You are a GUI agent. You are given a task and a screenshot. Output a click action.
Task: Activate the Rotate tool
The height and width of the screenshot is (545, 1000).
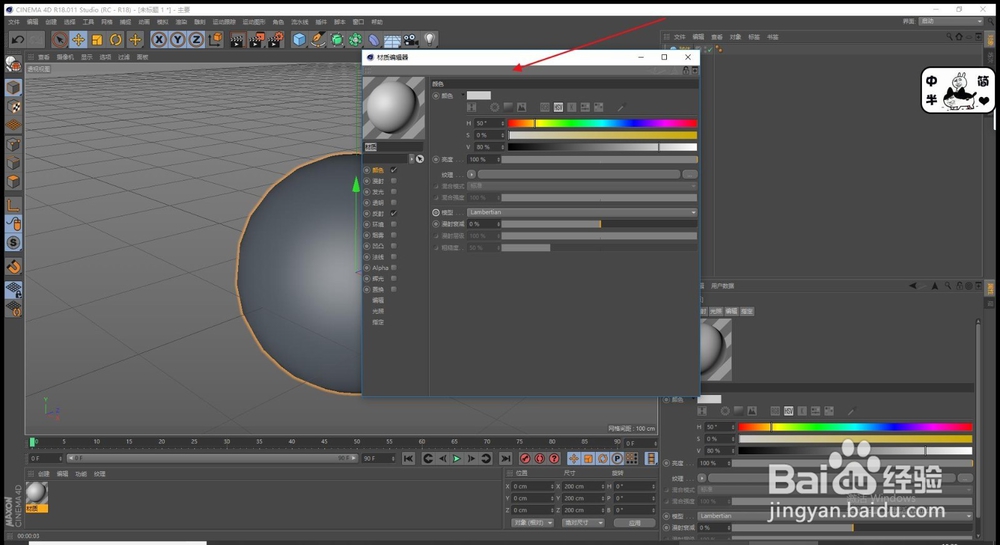[x=115, y=40]
